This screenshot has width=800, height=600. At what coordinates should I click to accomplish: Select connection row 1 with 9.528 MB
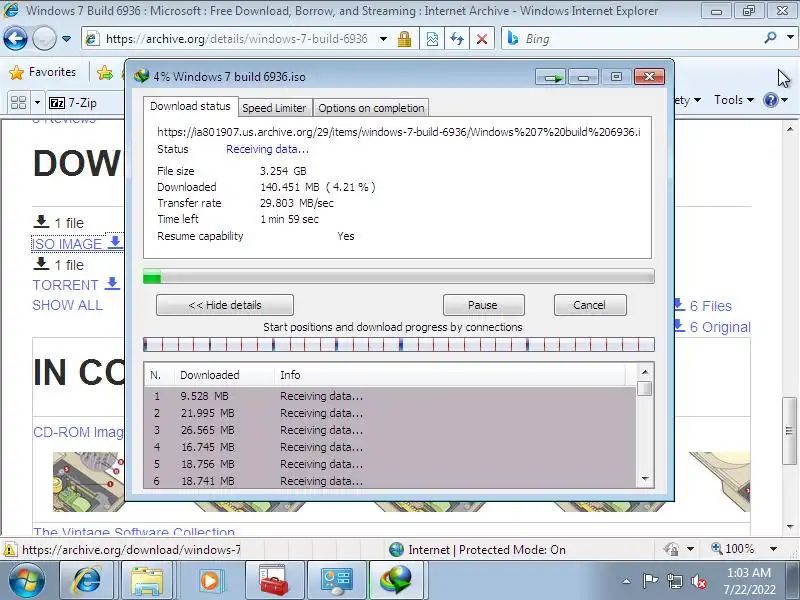(x=390, y=396)
